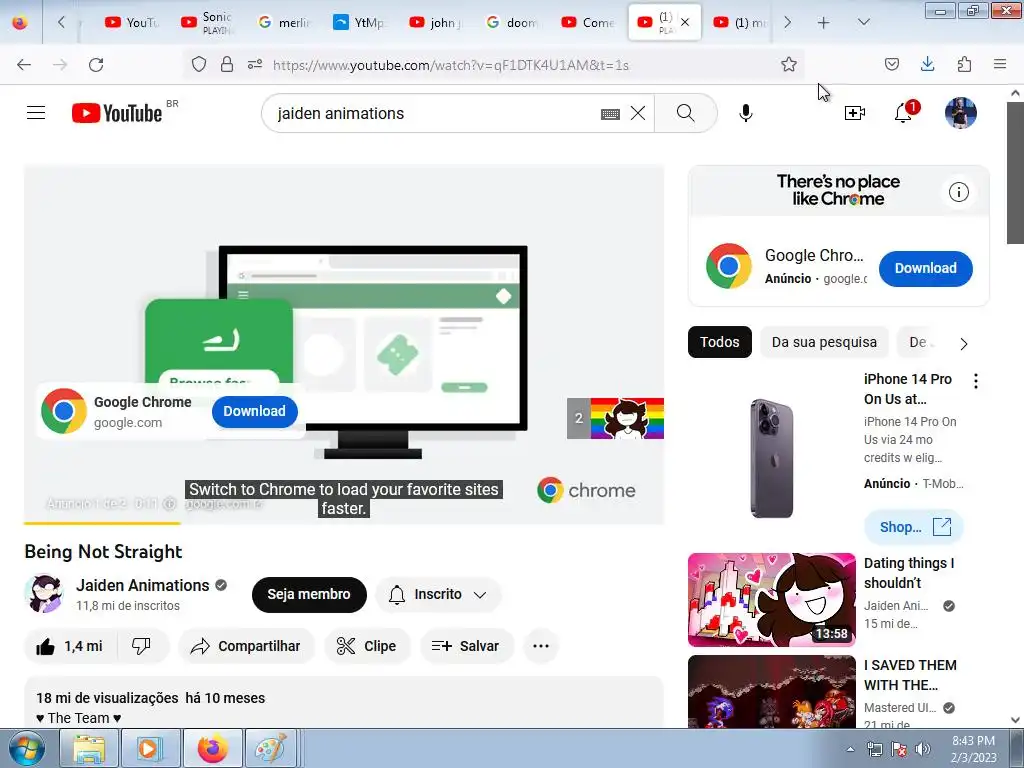Click the page vertical scrollbar thumb

[1015, 173]
